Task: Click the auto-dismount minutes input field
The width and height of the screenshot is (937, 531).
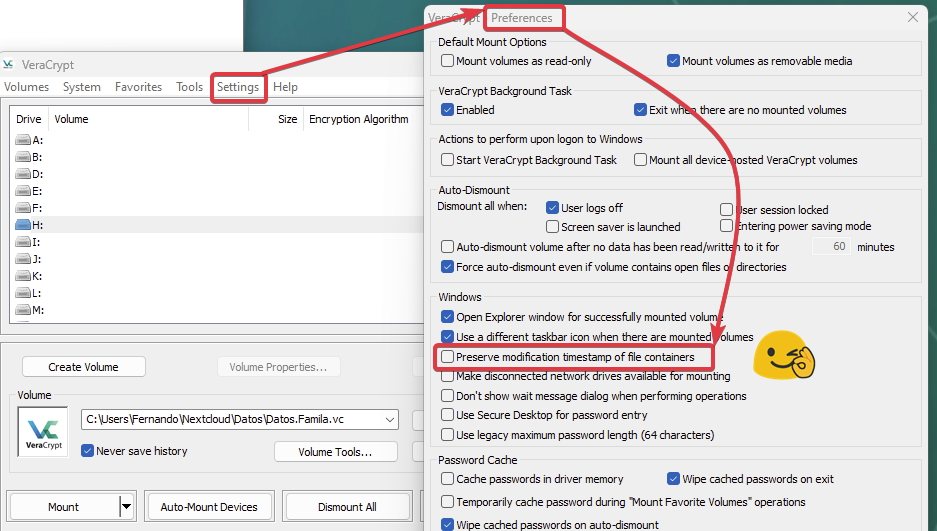Action: point(830,246)
